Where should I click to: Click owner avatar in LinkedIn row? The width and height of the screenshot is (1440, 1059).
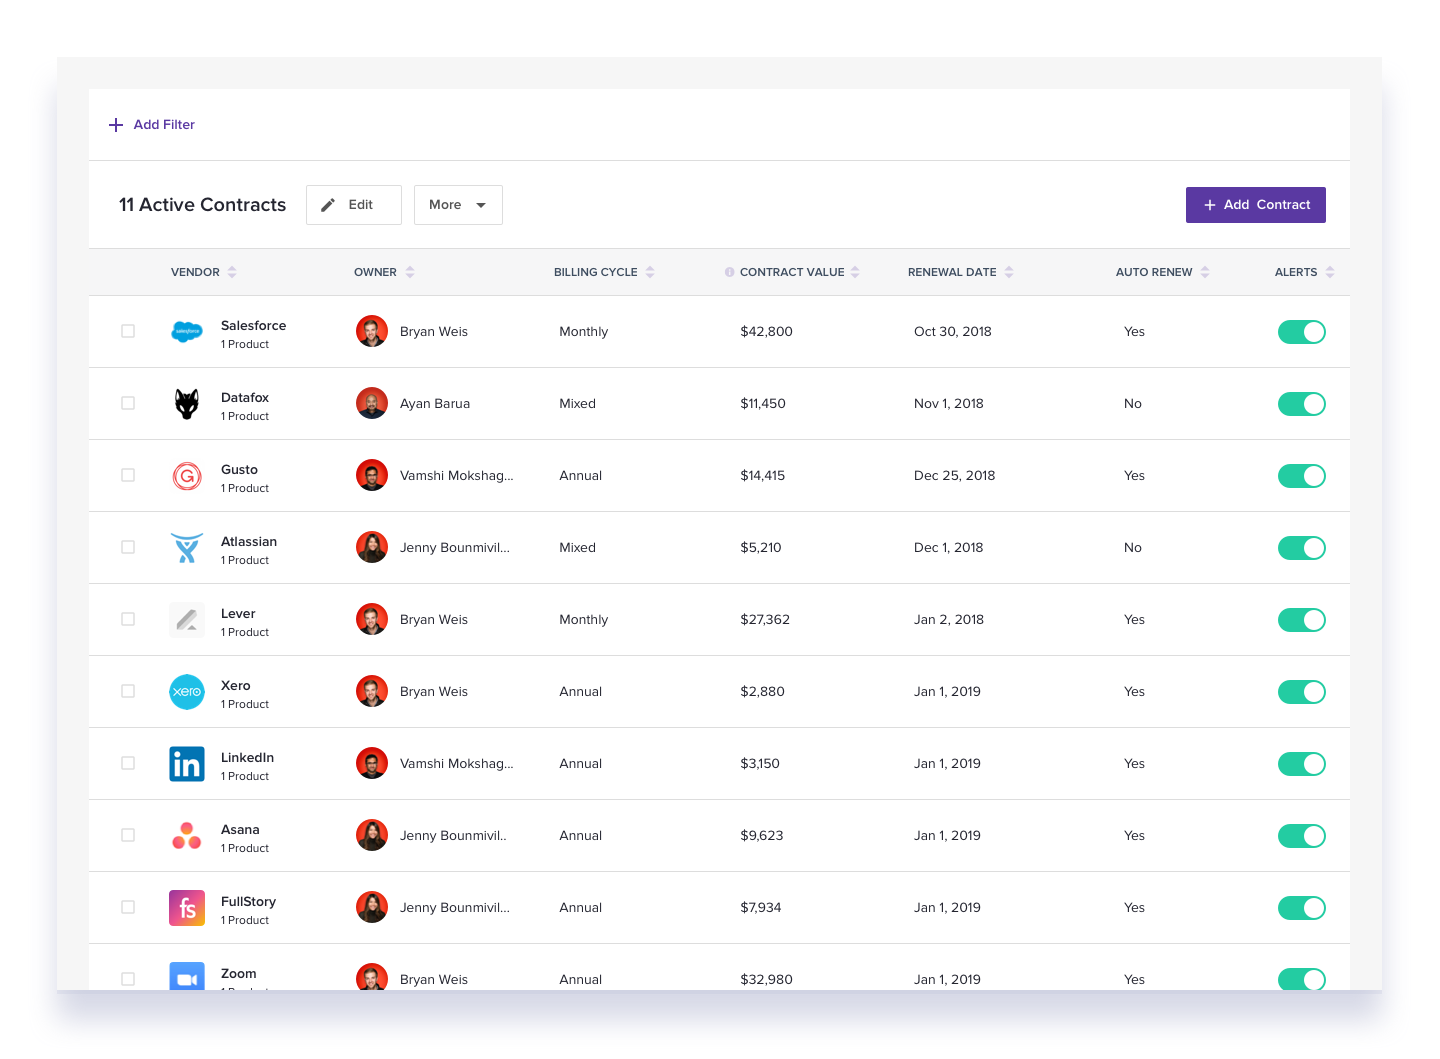(372, 764)
